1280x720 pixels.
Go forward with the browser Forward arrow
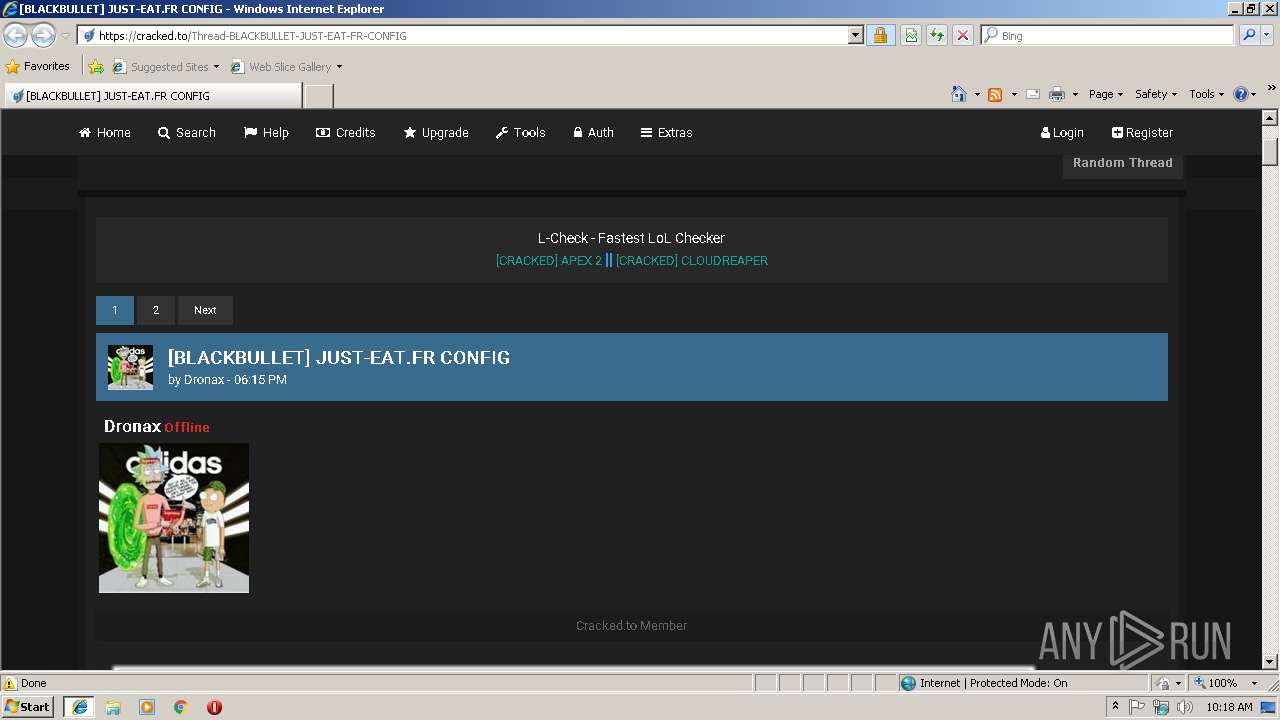point(43,36)
